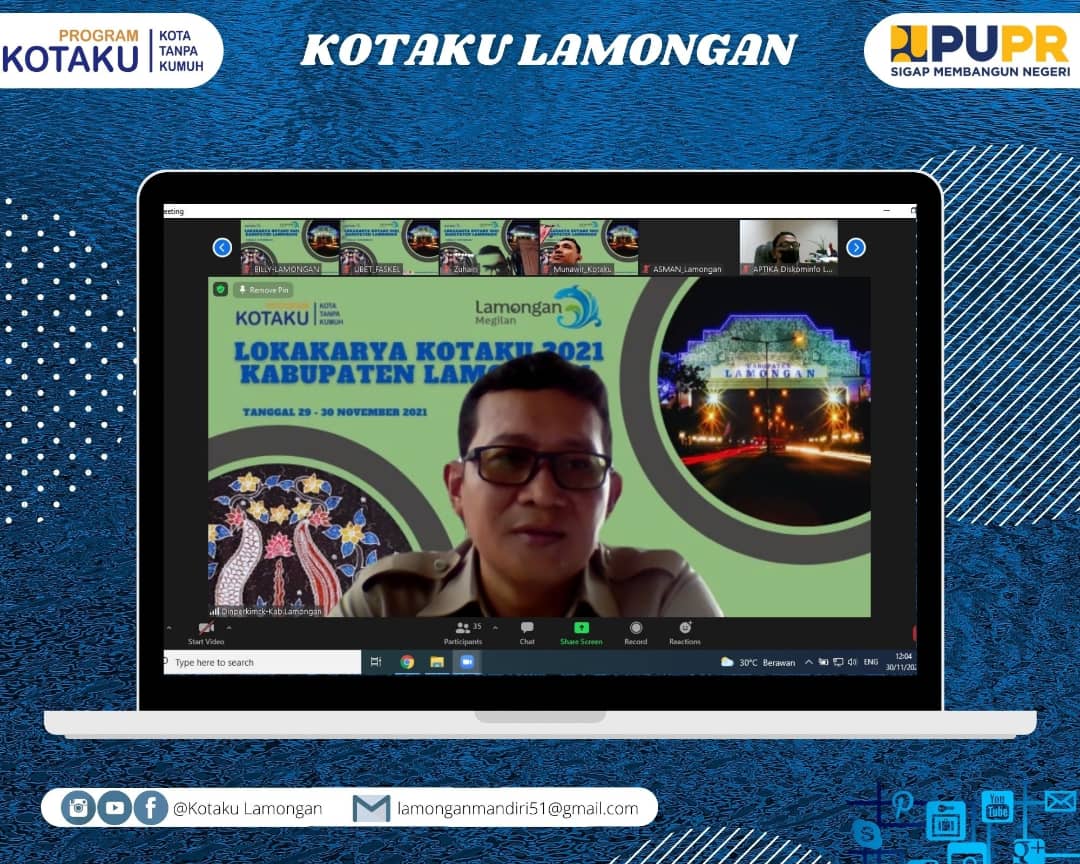Open the Reactions menu

[685, 633]
